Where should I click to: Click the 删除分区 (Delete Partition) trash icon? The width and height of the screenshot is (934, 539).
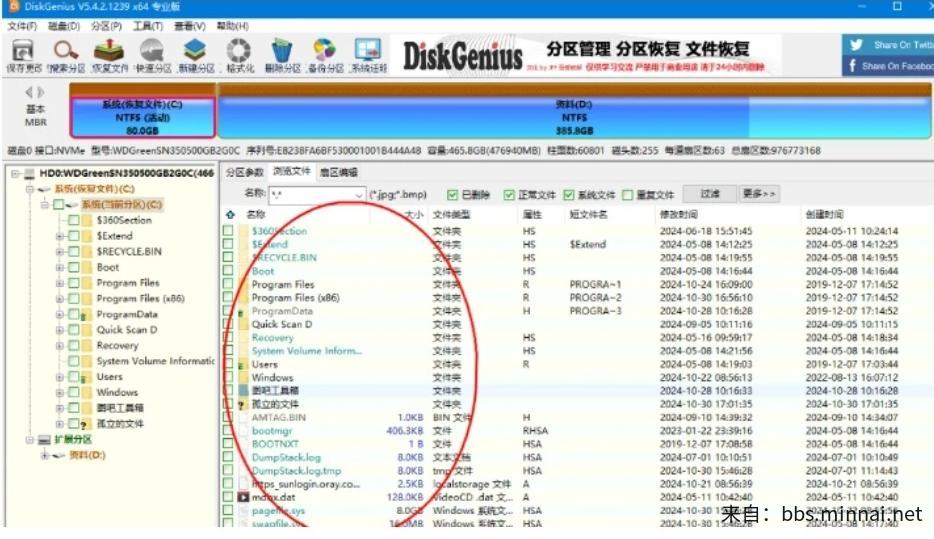click(x=282, y=54)
